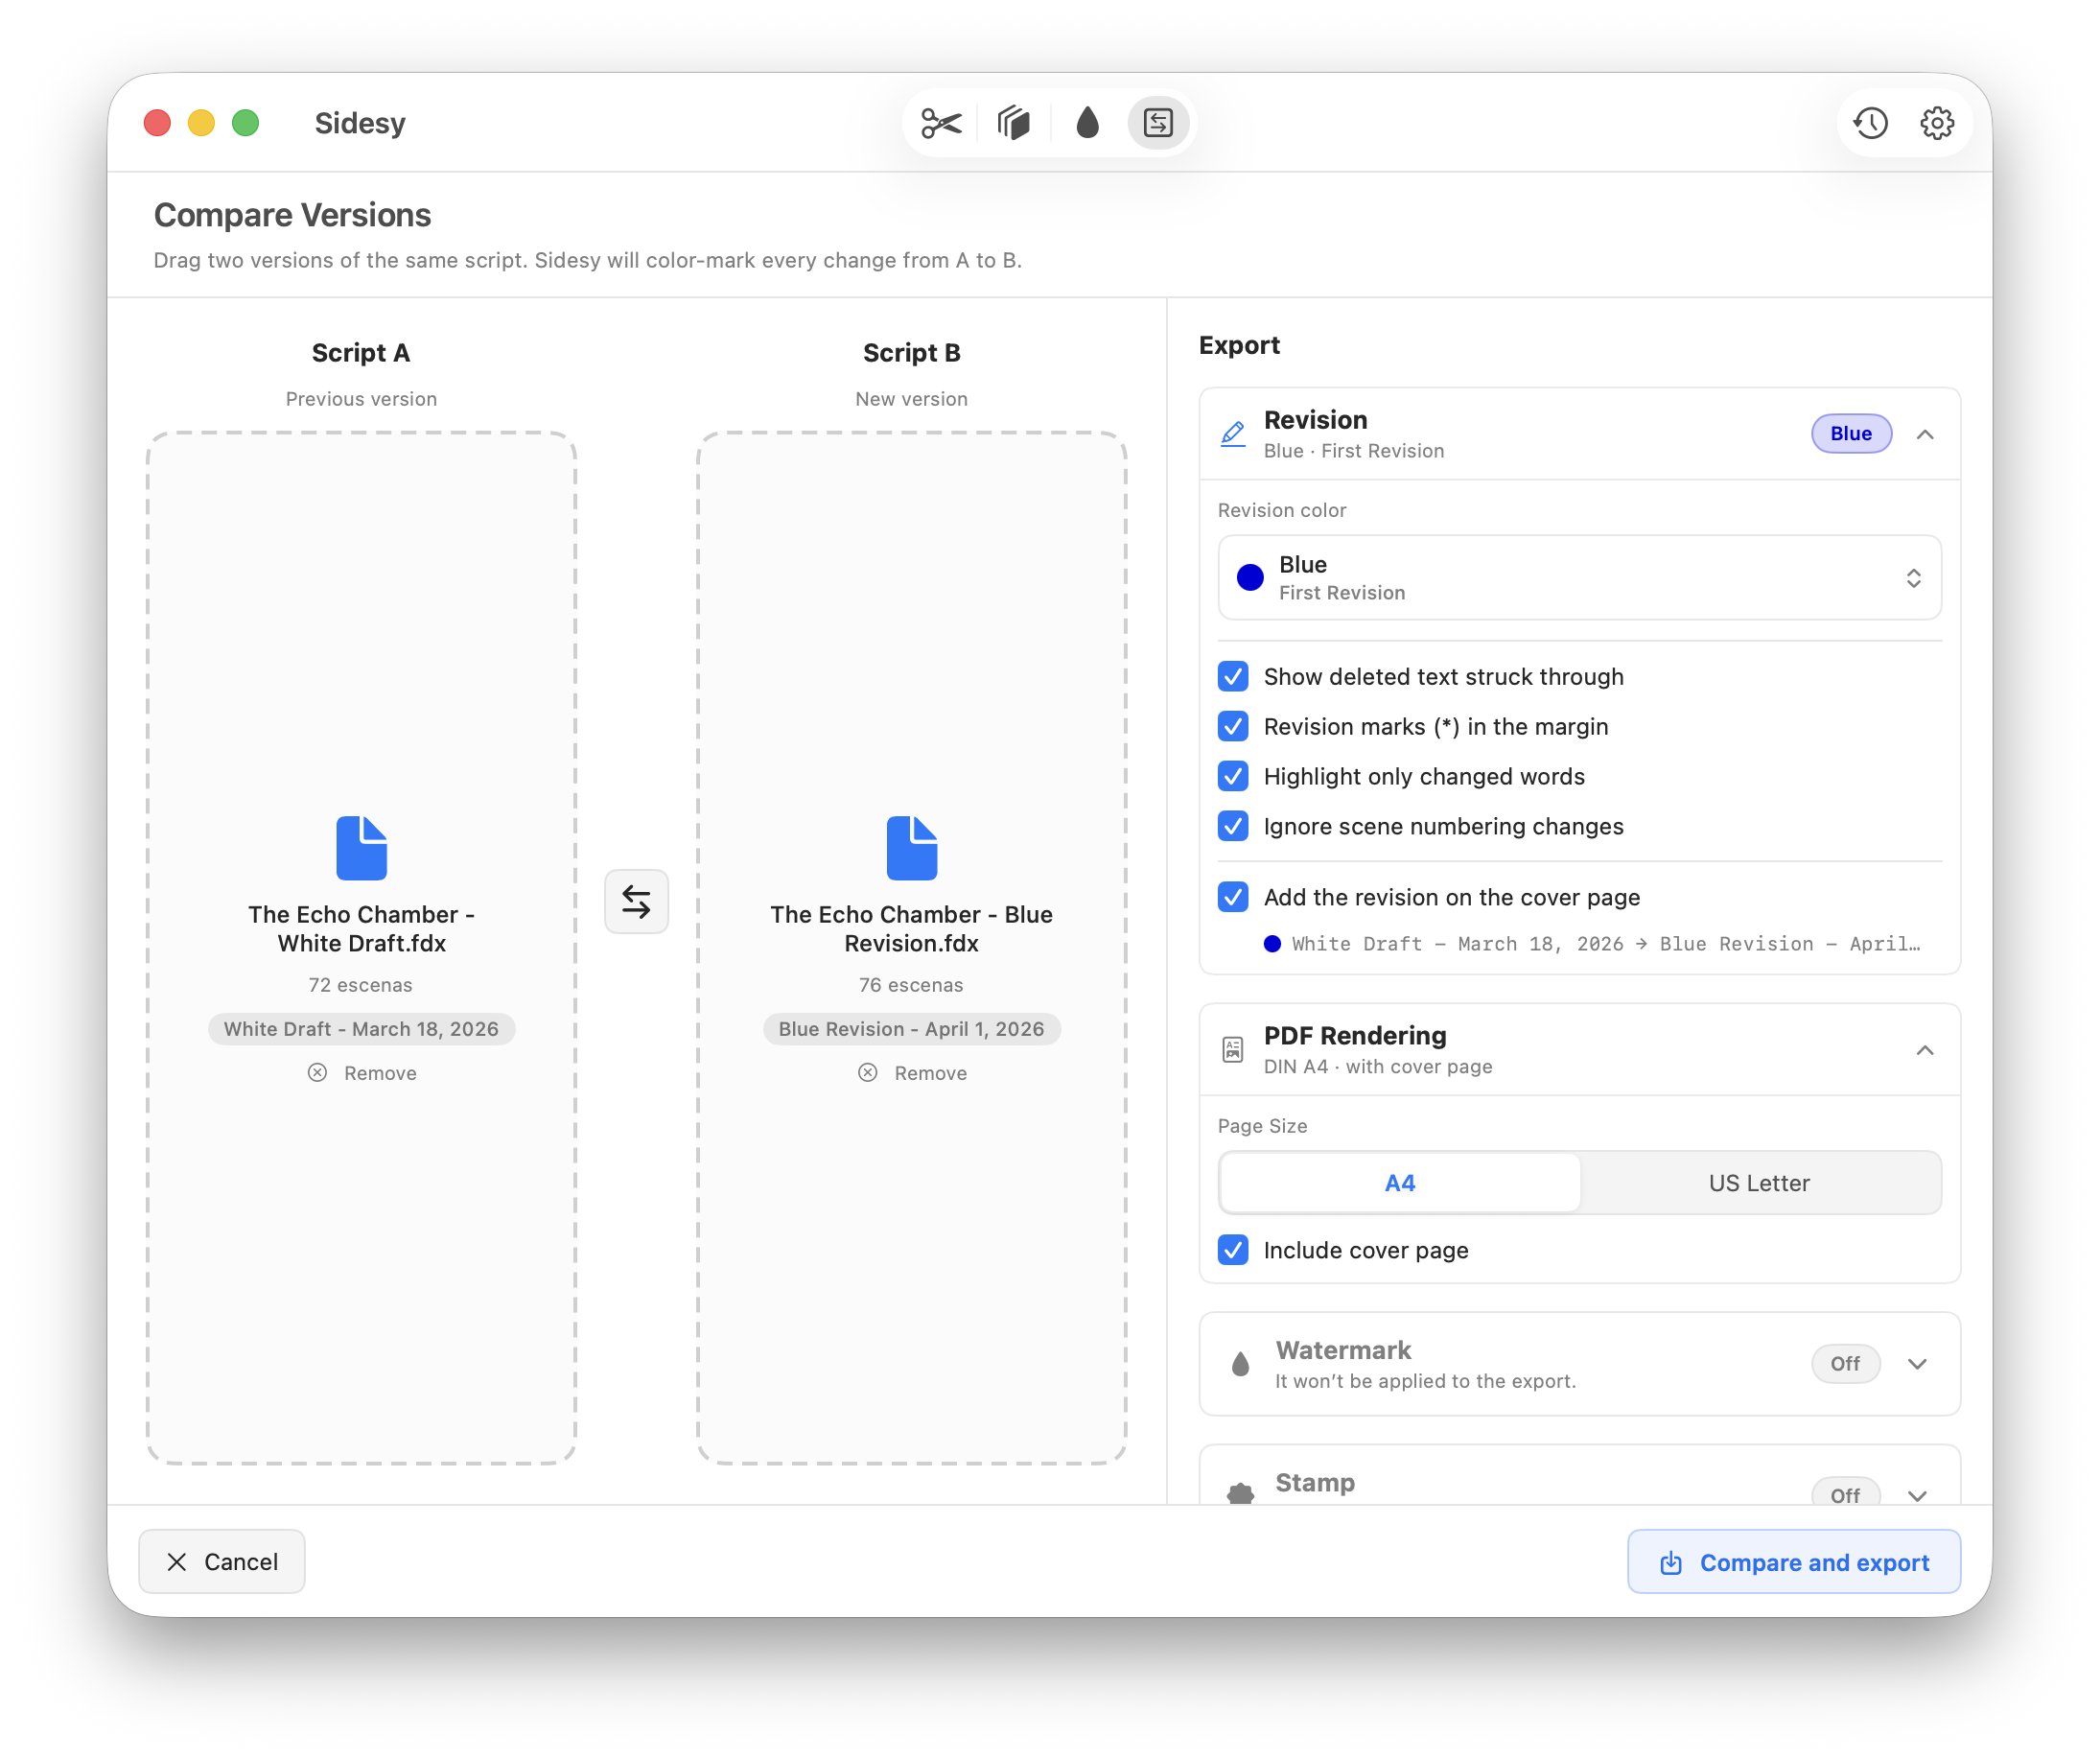Click the 'Blue Revision - April 1, 2026' tag
This screenshot has width=2100, height=1759.
(911, 1029)
